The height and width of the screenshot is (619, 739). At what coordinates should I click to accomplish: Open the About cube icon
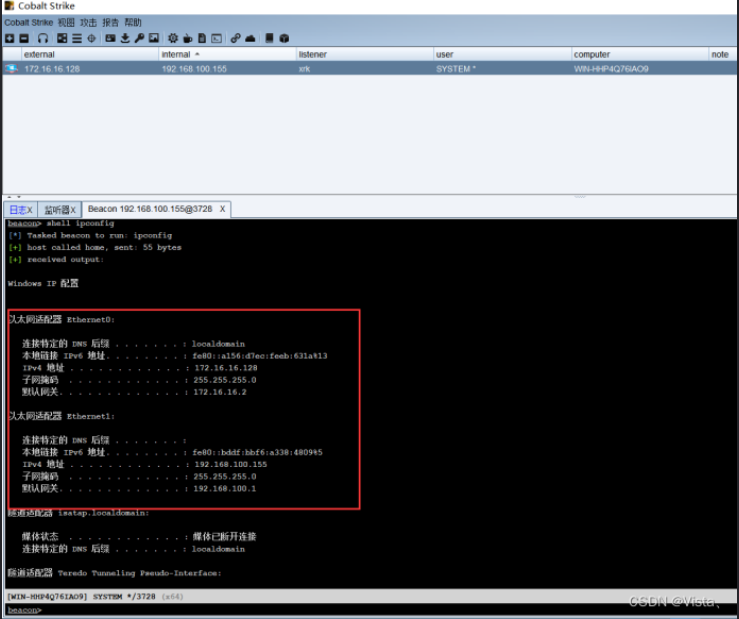point(284,38)
